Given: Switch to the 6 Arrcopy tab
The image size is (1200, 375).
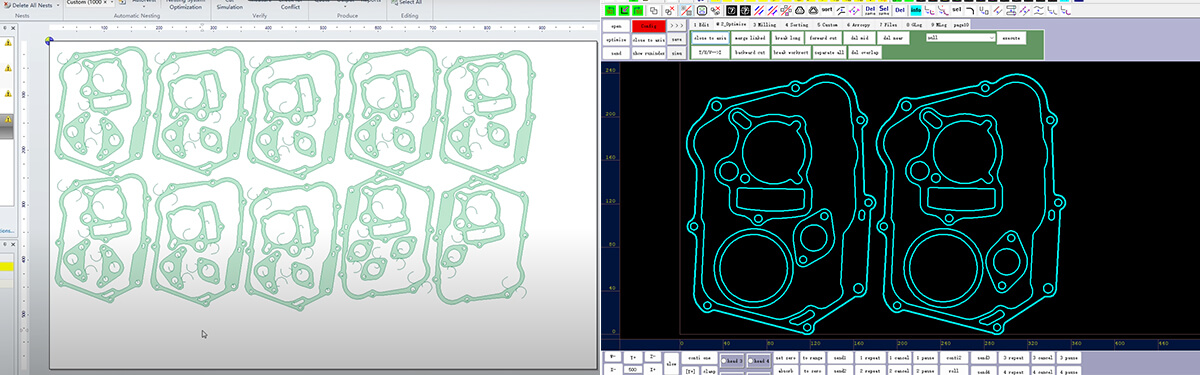Looking at the screenshot, I should tap(858, 24).
